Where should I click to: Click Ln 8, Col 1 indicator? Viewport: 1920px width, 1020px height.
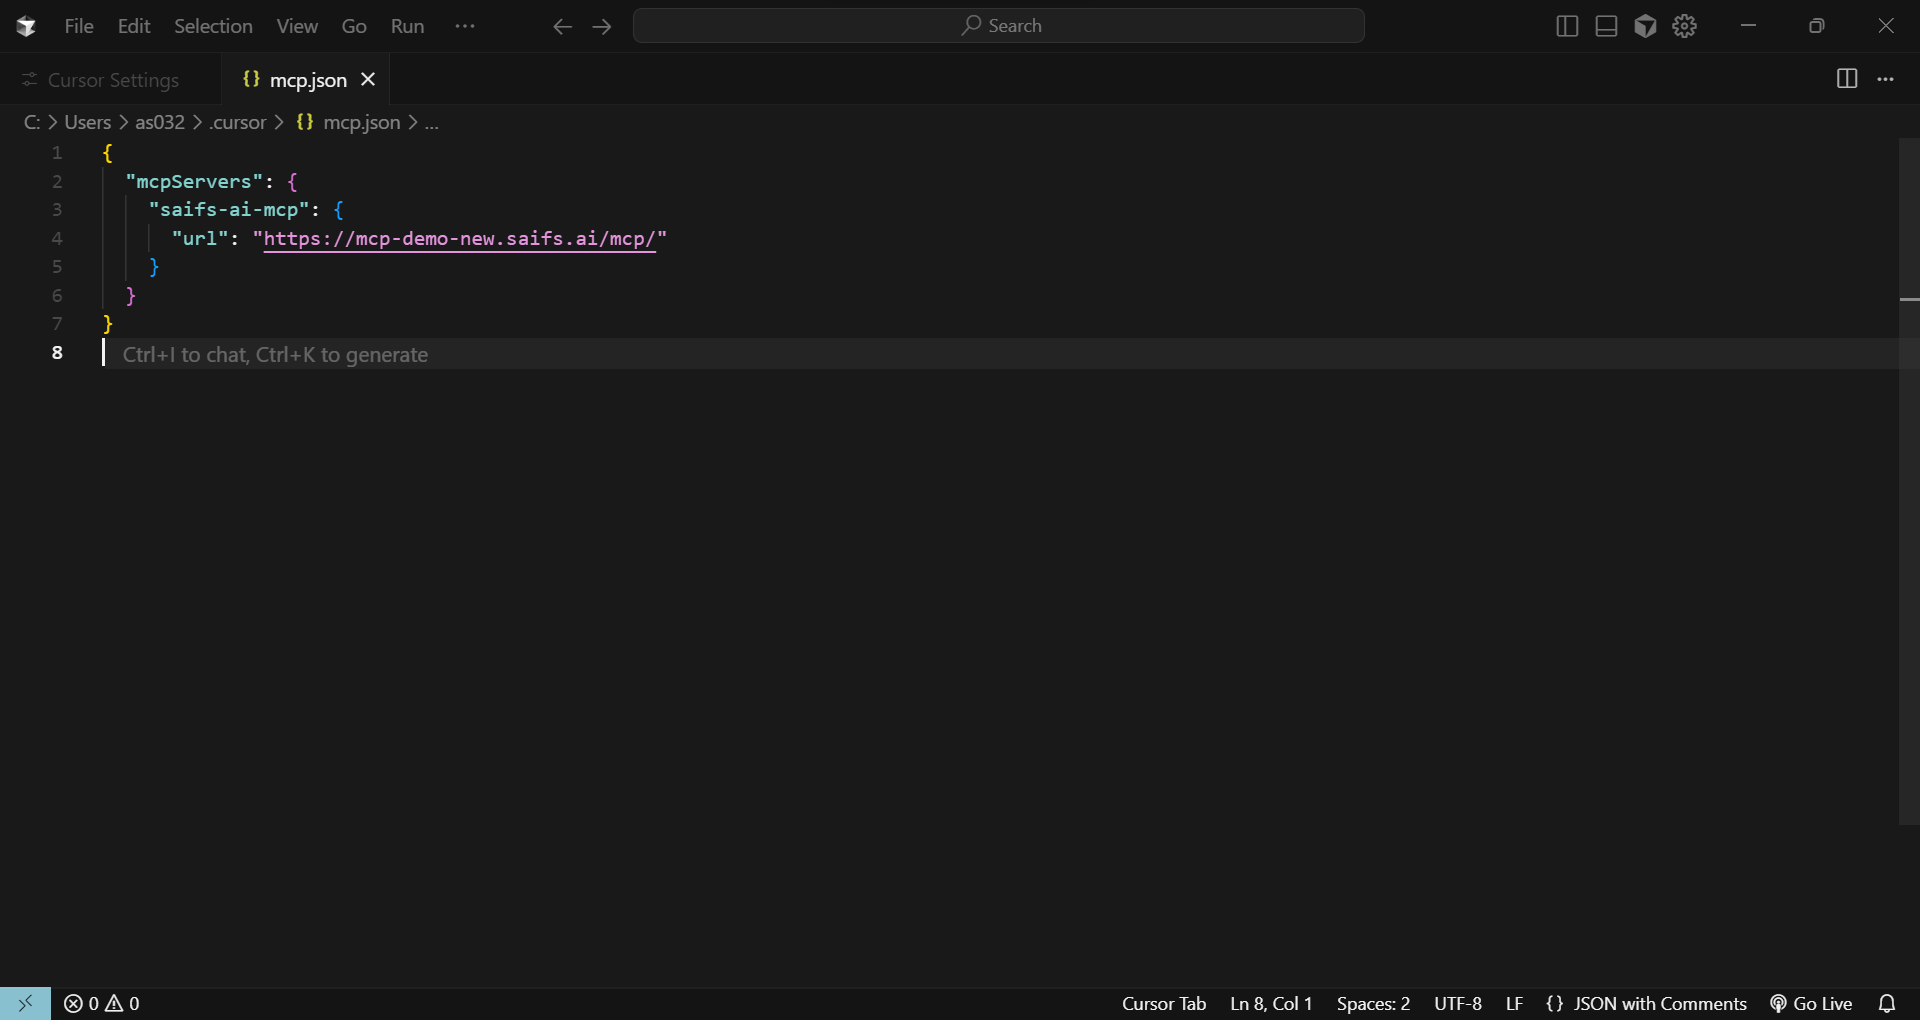tap(1271, 1003)
